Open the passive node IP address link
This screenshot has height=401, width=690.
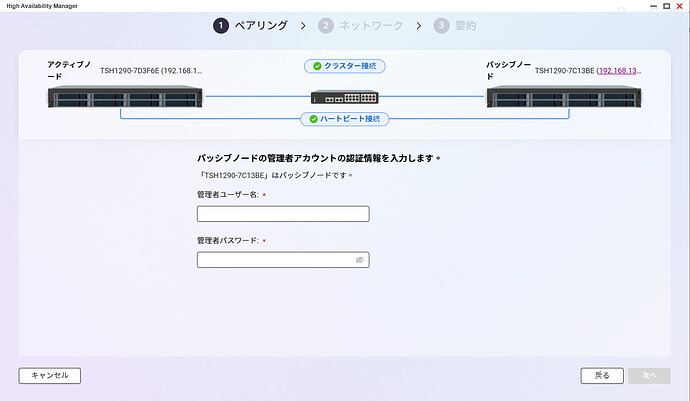click(x=619, y=72)
